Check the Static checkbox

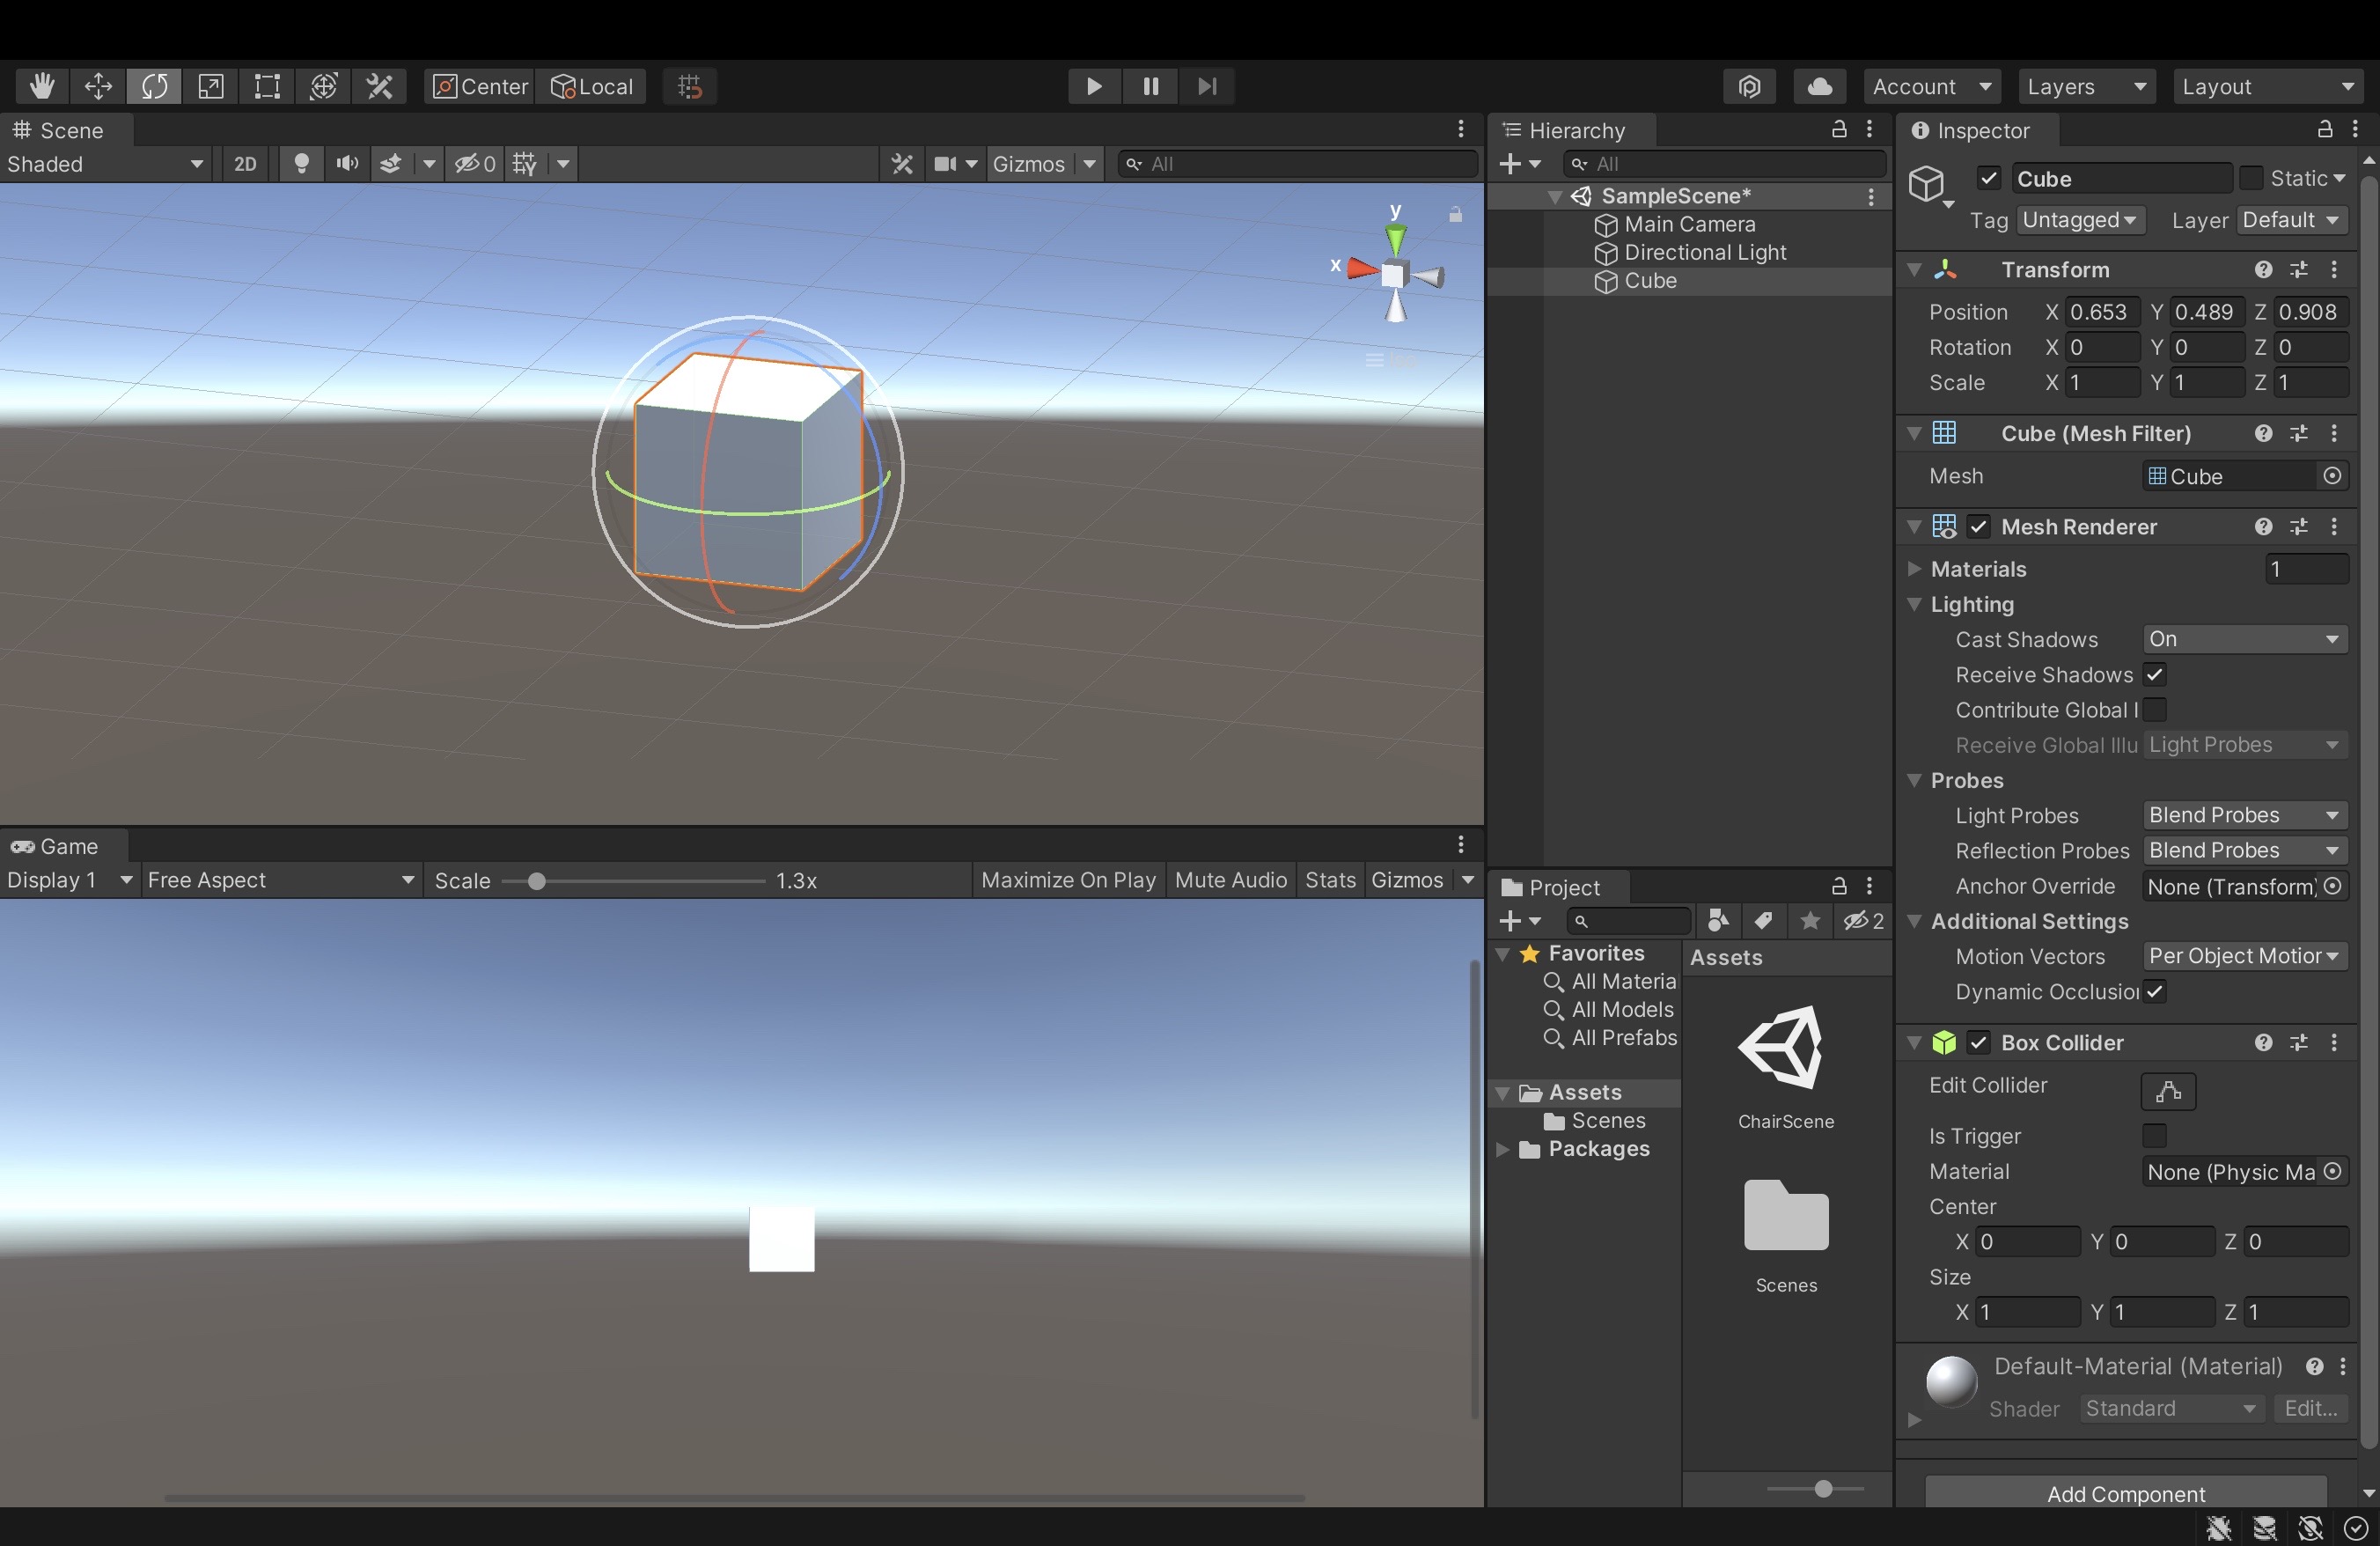click(x=2250, y=178)
